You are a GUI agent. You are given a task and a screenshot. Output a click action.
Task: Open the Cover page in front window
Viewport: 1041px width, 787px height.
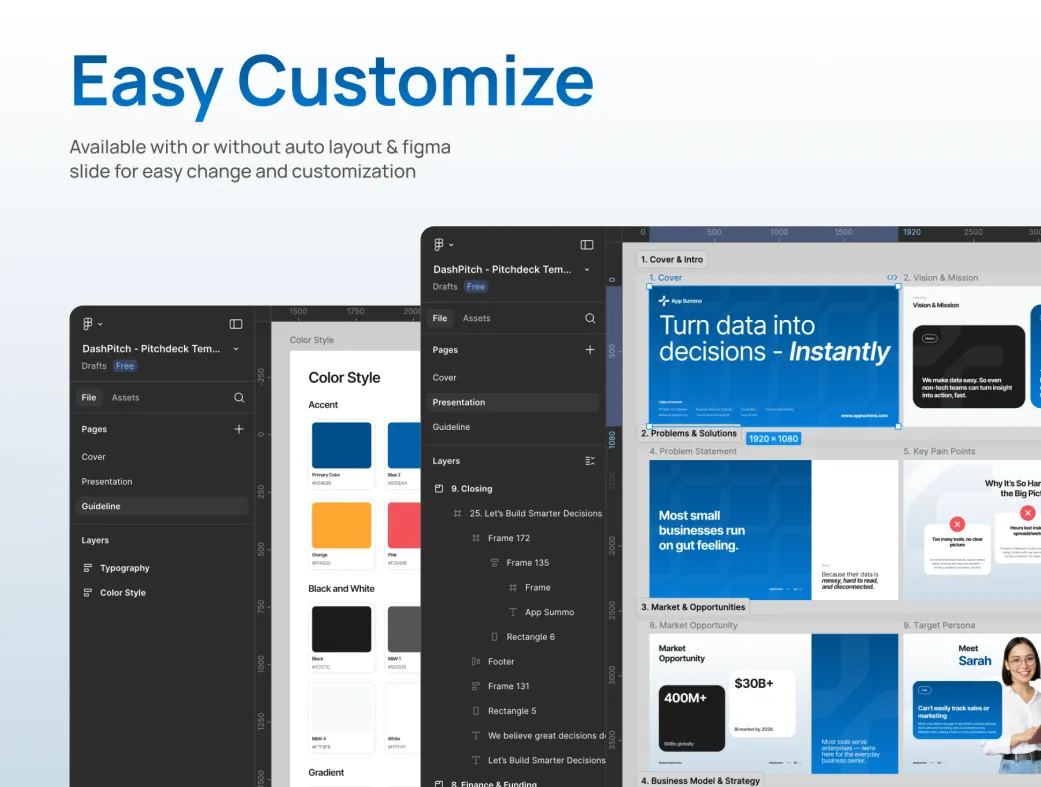[x=445, y=378]
